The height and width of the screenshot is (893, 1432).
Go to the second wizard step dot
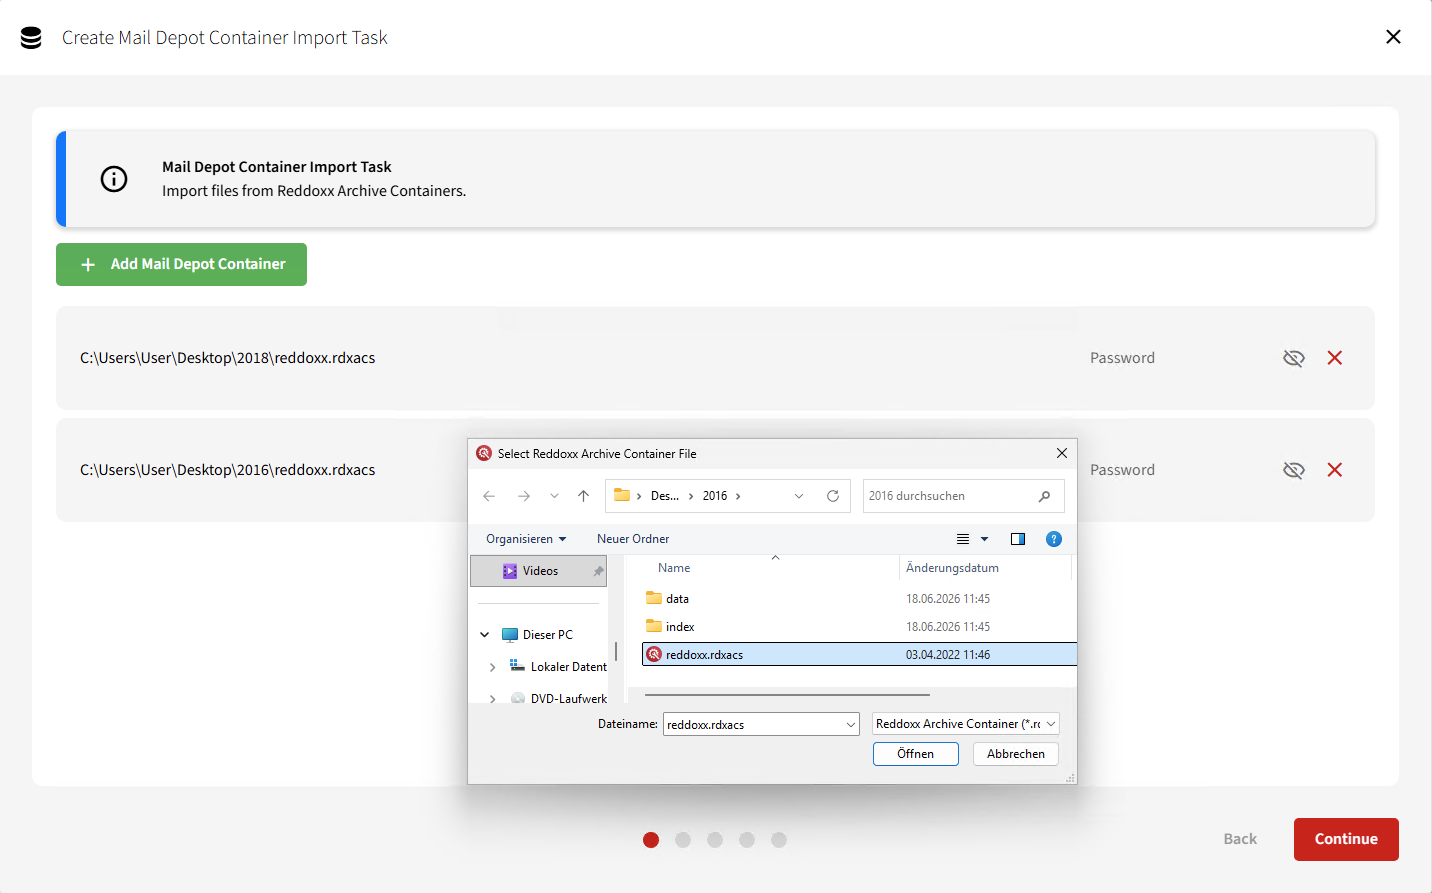683,840
